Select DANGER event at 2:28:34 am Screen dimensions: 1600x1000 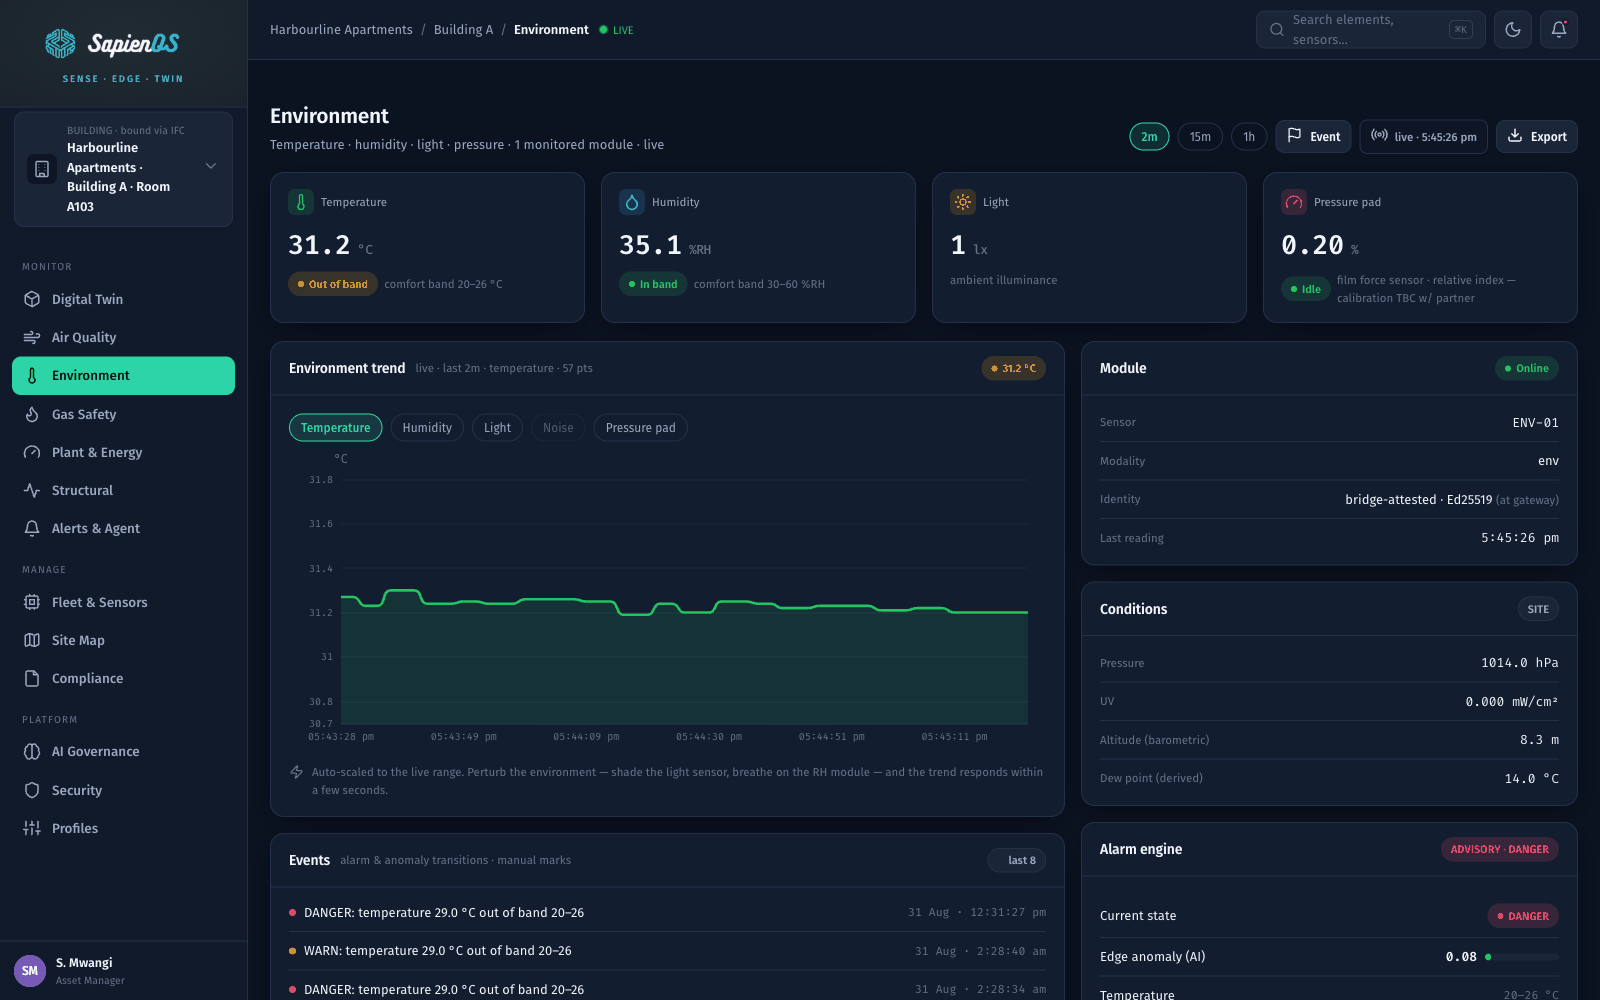point(667,989)
